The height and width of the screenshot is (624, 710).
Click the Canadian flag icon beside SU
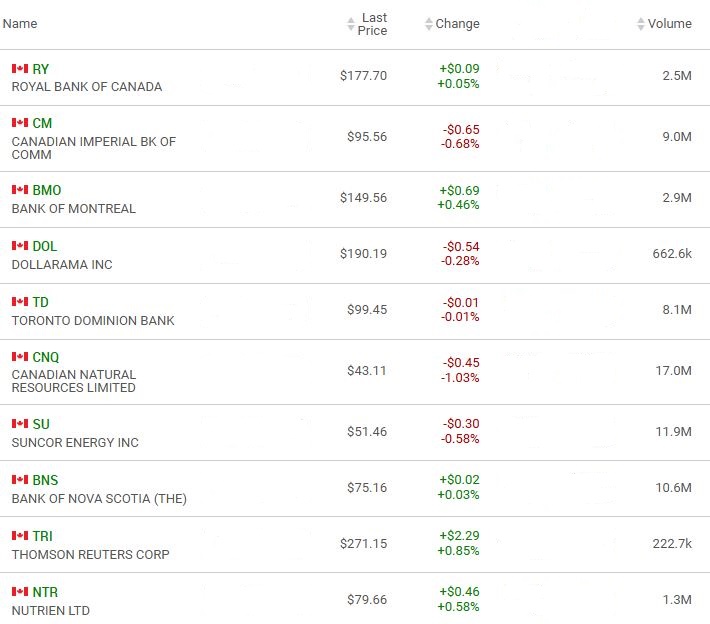coord(19,424)
